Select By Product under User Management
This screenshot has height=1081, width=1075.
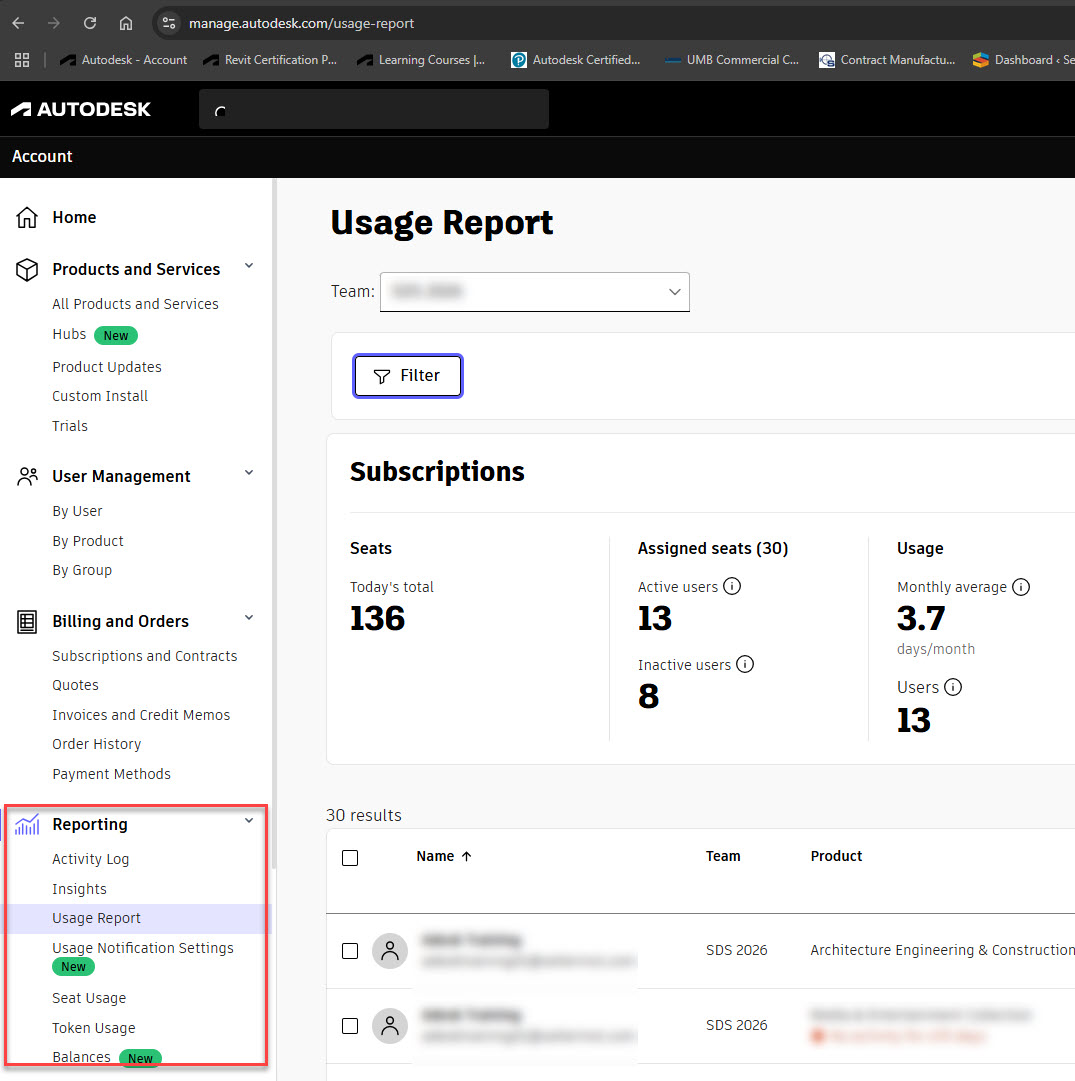point(88,541)
